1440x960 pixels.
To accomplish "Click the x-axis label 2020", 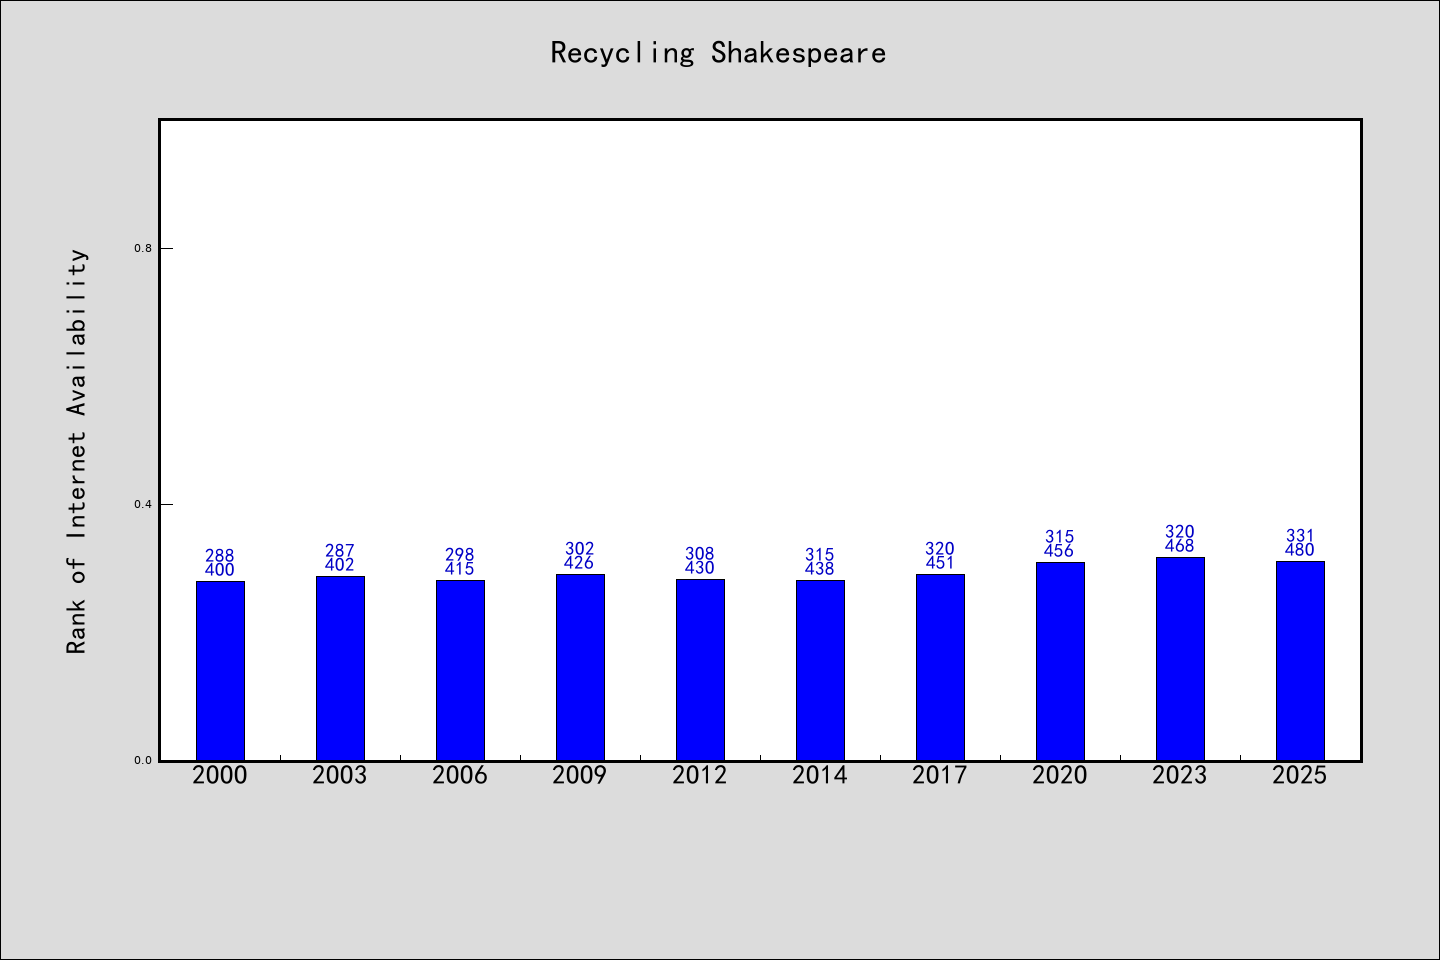I will [x=1060, y=775].
